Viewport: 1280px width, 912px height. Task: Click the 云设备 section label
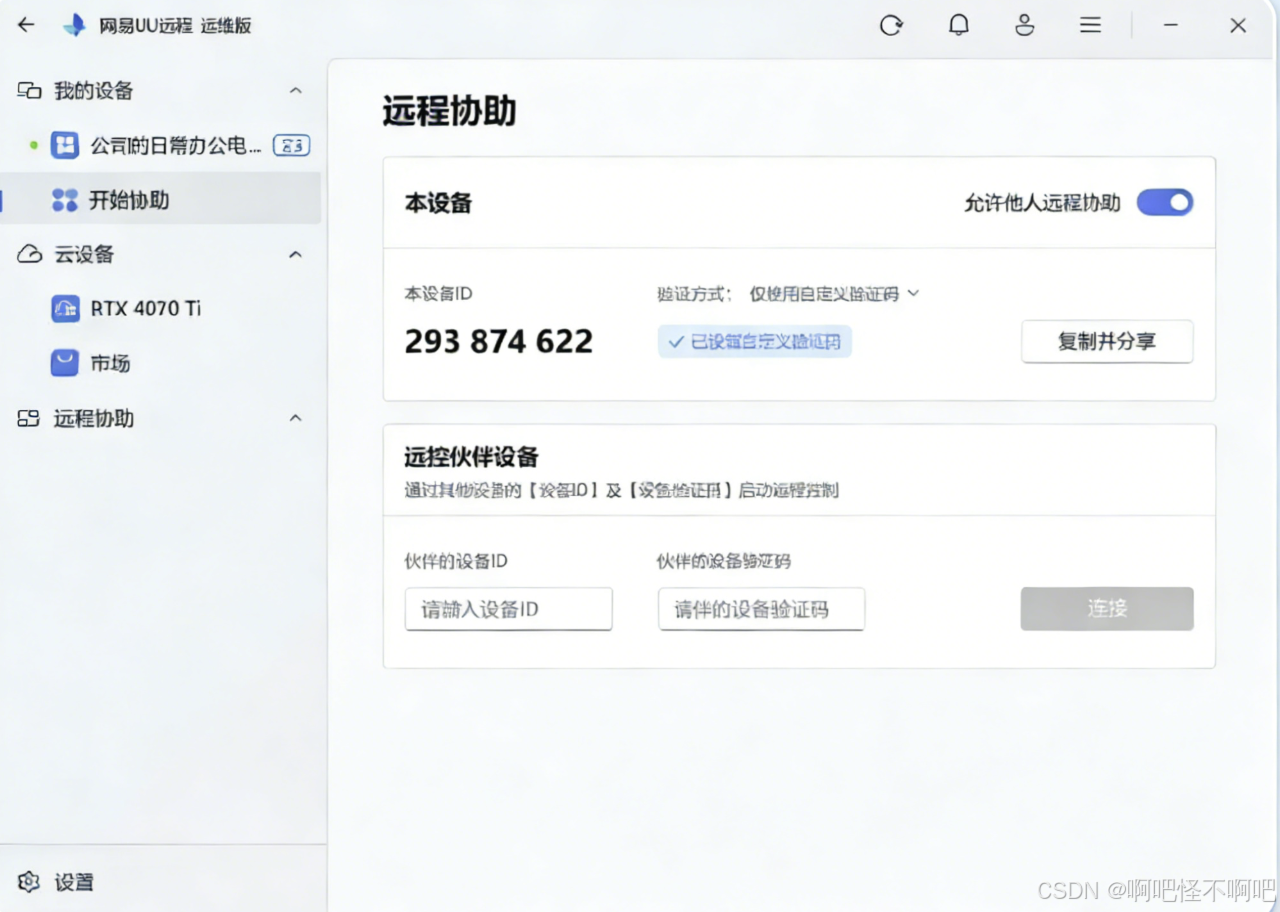(84, 255)
